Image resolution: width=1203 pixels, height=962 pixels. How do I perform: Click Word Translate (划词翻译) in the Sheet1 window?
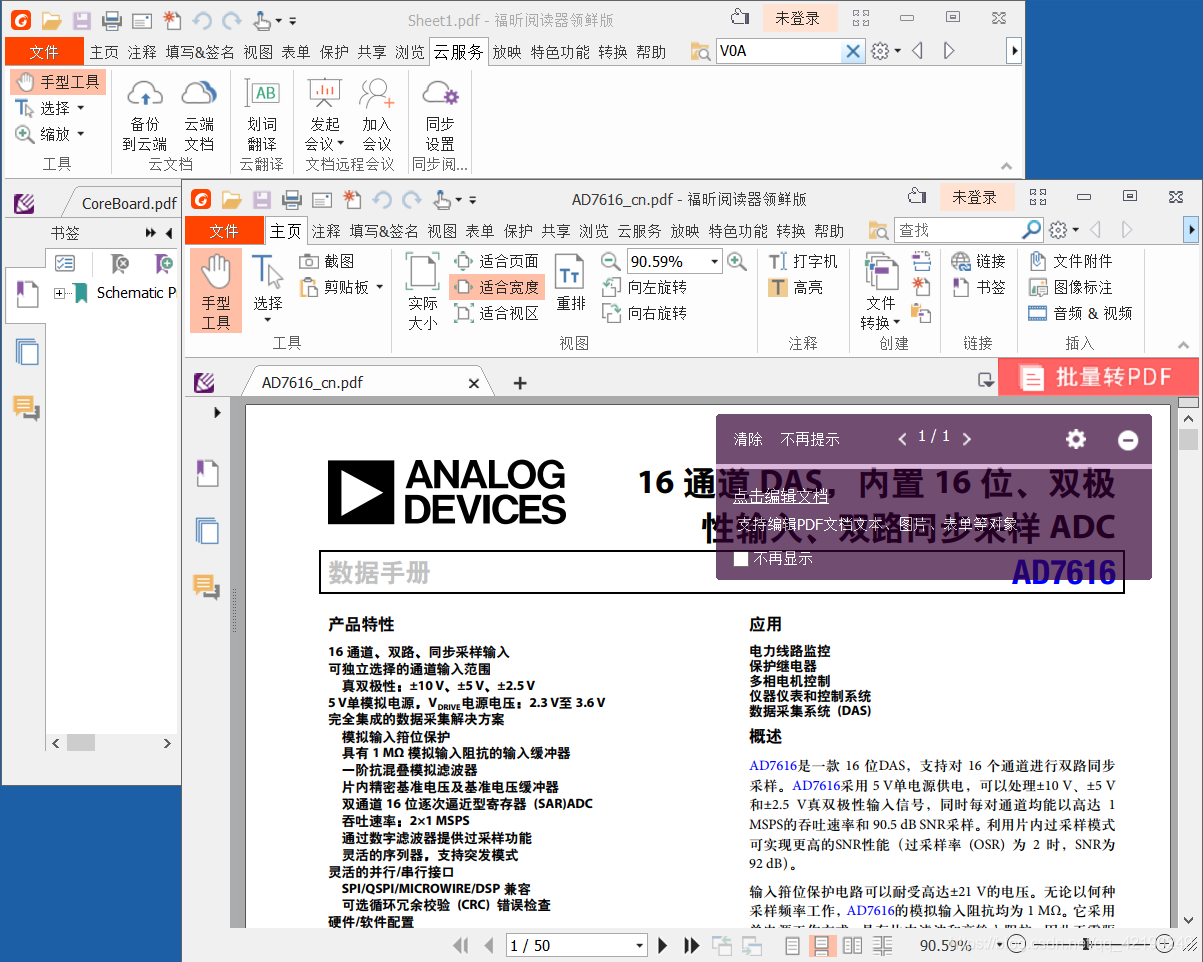(x=262, y=114)
